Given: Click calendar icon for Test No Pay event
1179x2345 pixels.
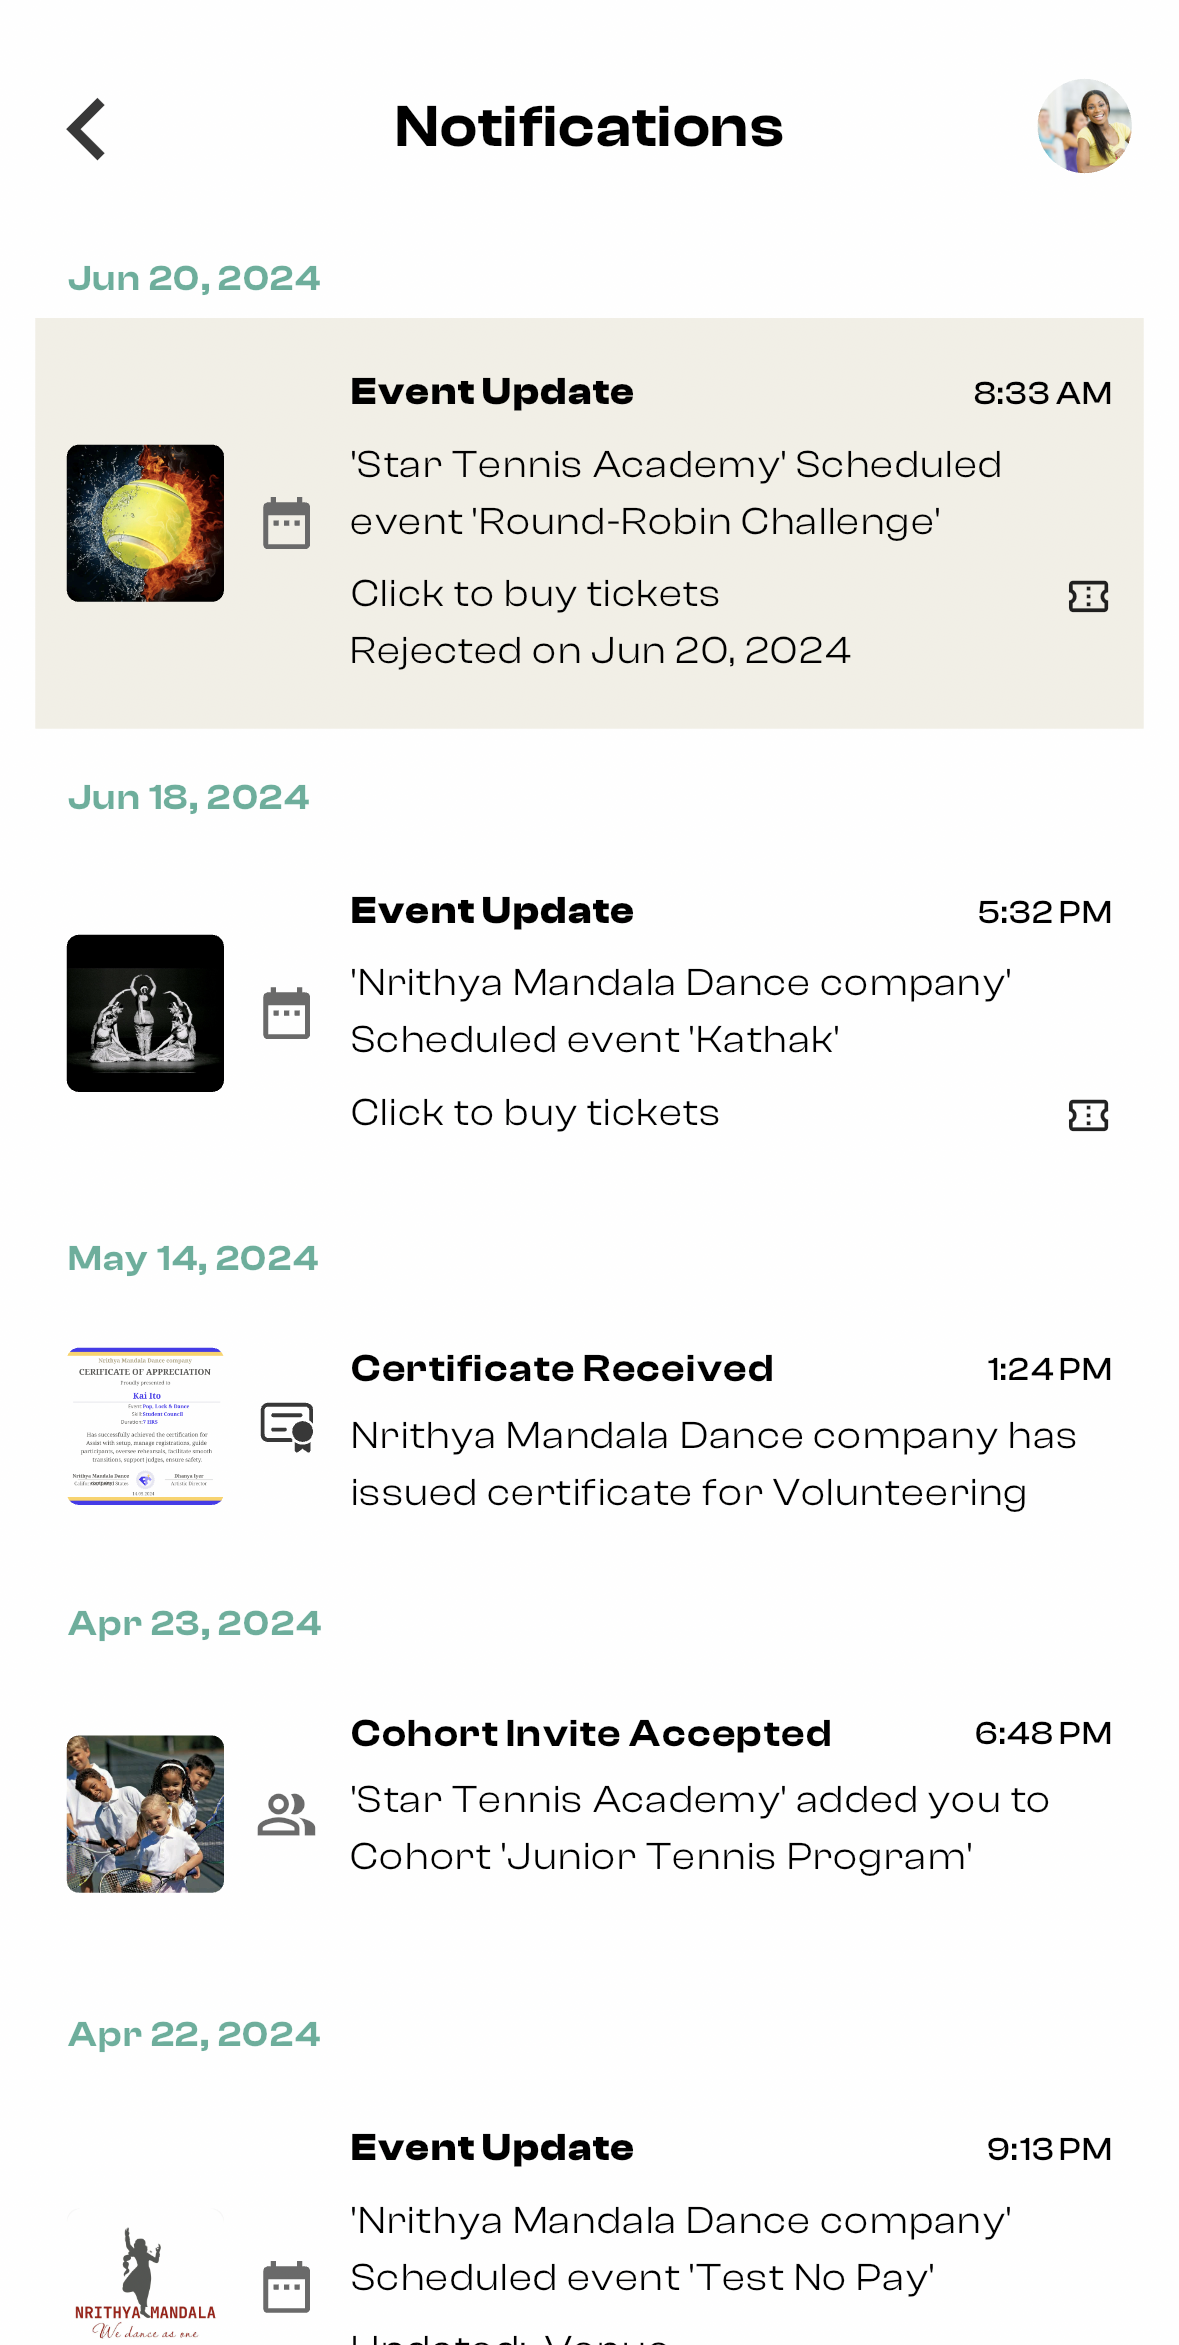Looking at the screenshot, I should [286, 2287].
